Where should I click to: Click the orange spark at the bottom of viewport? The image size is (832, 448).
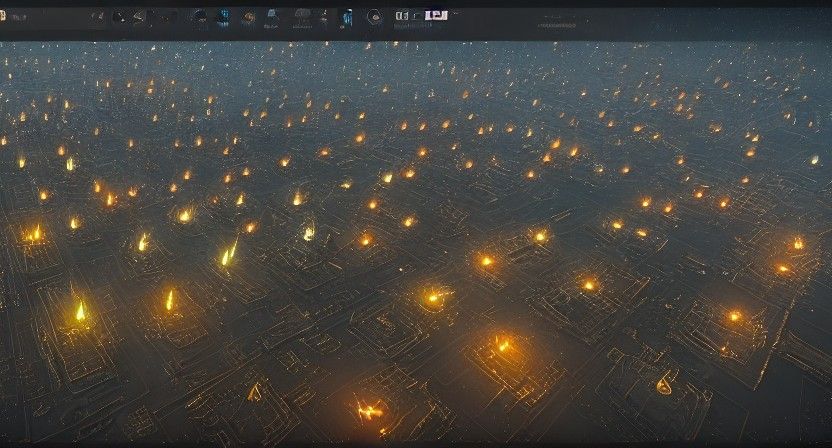(367, 409)
